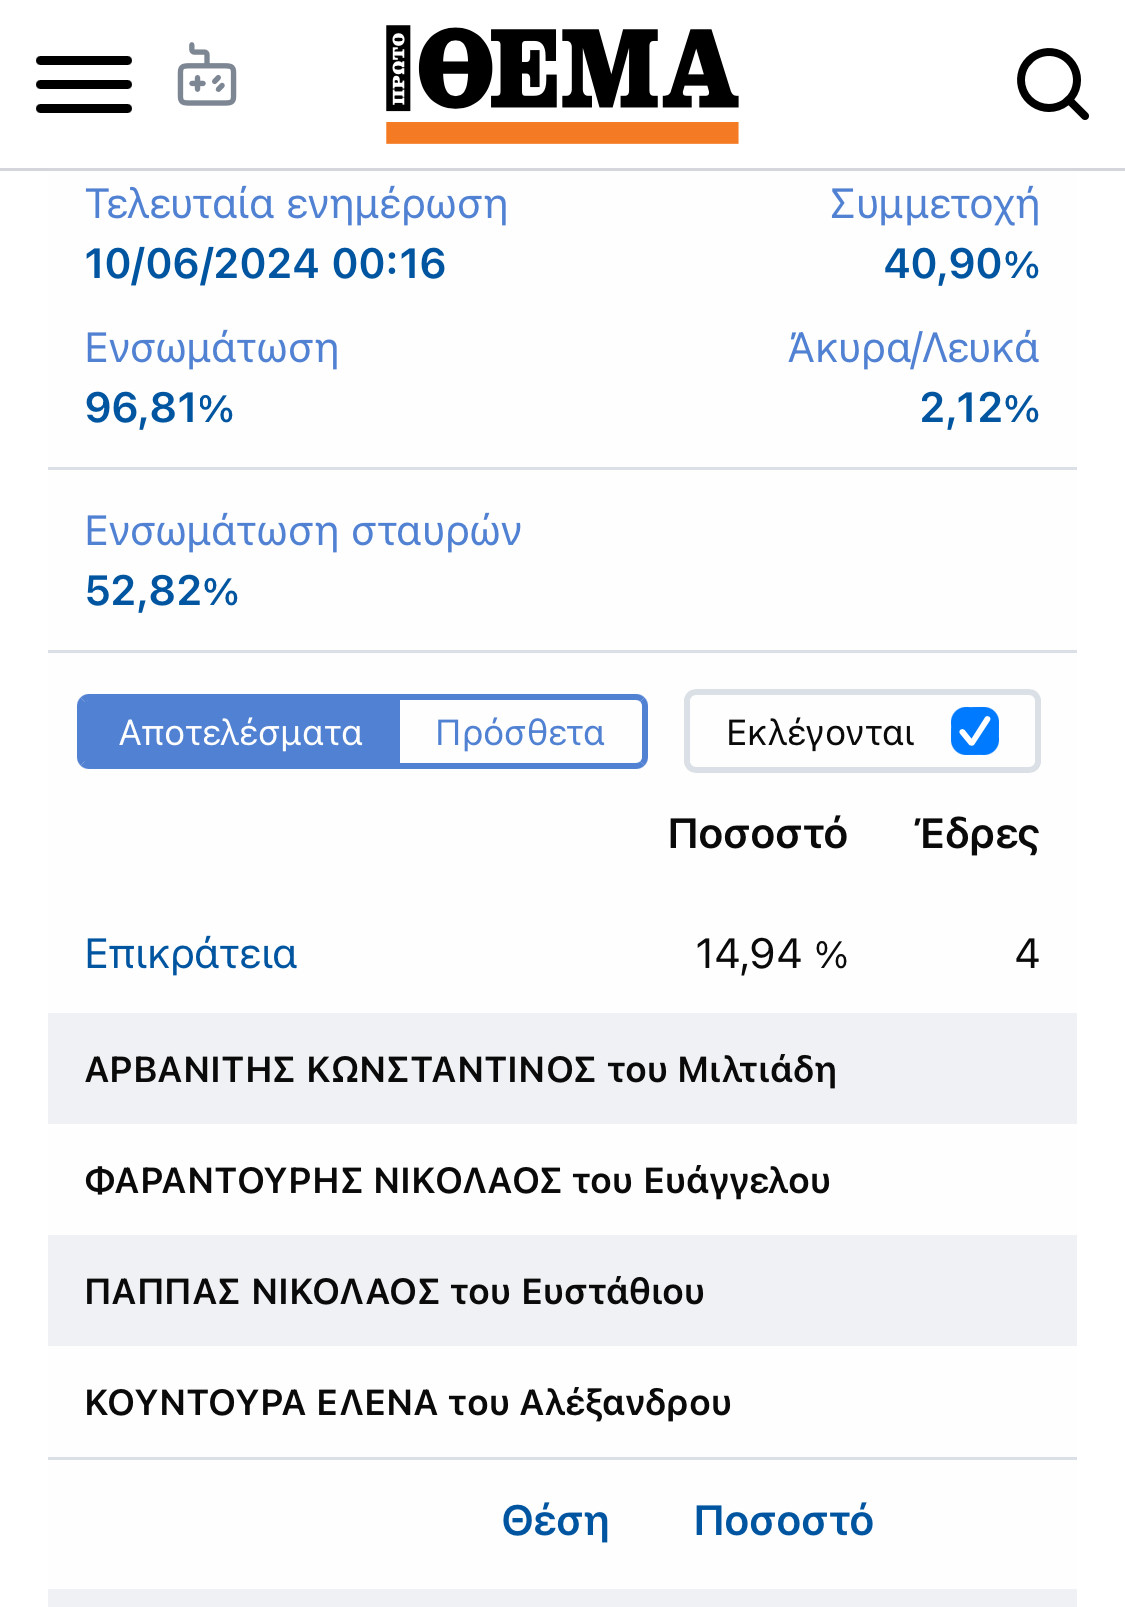Select candidate ΚΟΥΝΤΟΥΡΑ ΕΛΕΝΑ row
The height and width of the screenshot is (1607, 1125).
tap(562, 1402)
